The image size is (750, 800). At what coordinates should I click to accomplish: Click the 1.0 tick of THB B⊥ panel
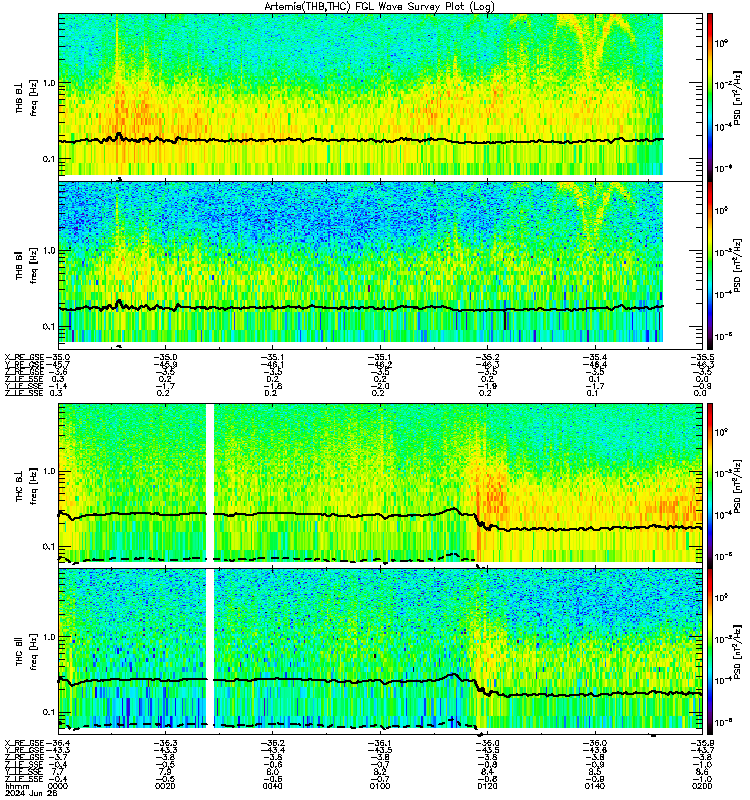coord(49,83)
